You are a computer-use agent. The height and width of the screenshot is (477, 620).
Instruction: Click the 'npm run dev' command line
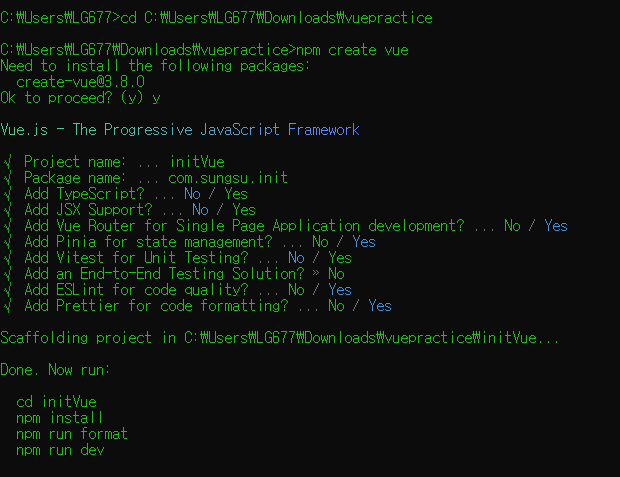[x=60, y=450]
